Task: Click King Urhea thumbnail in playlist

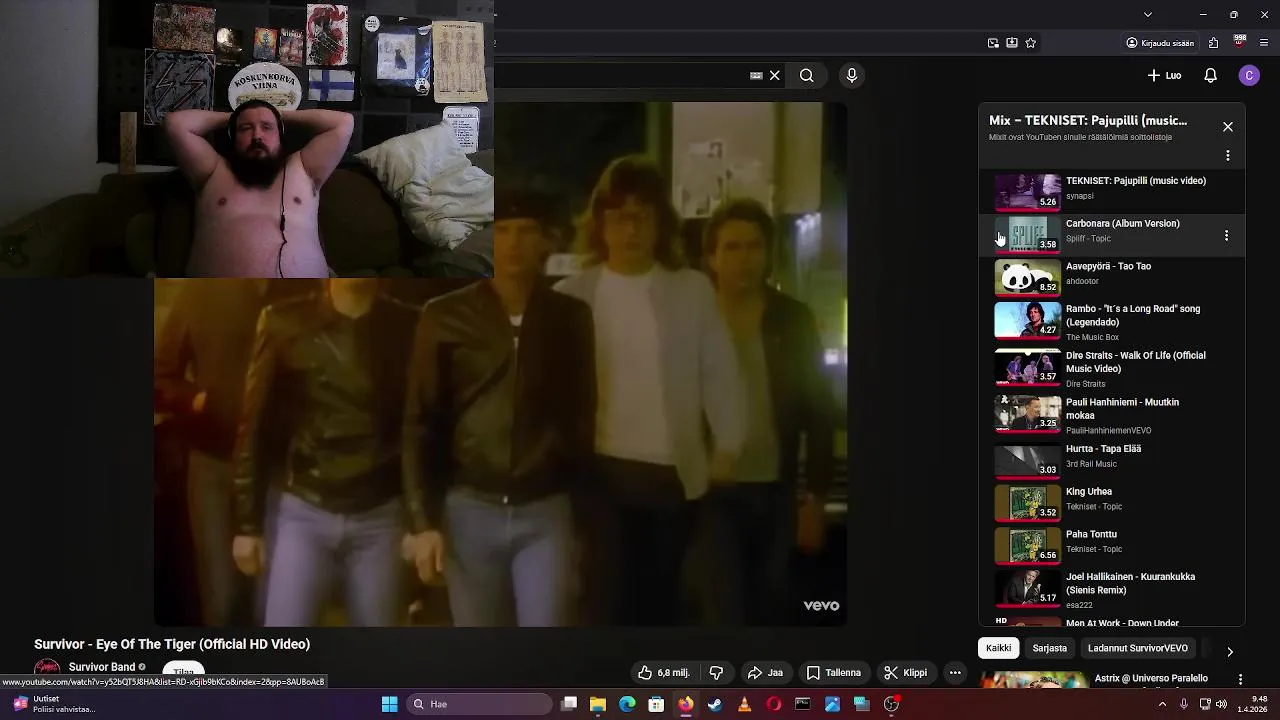Action: pos(1028,502)
